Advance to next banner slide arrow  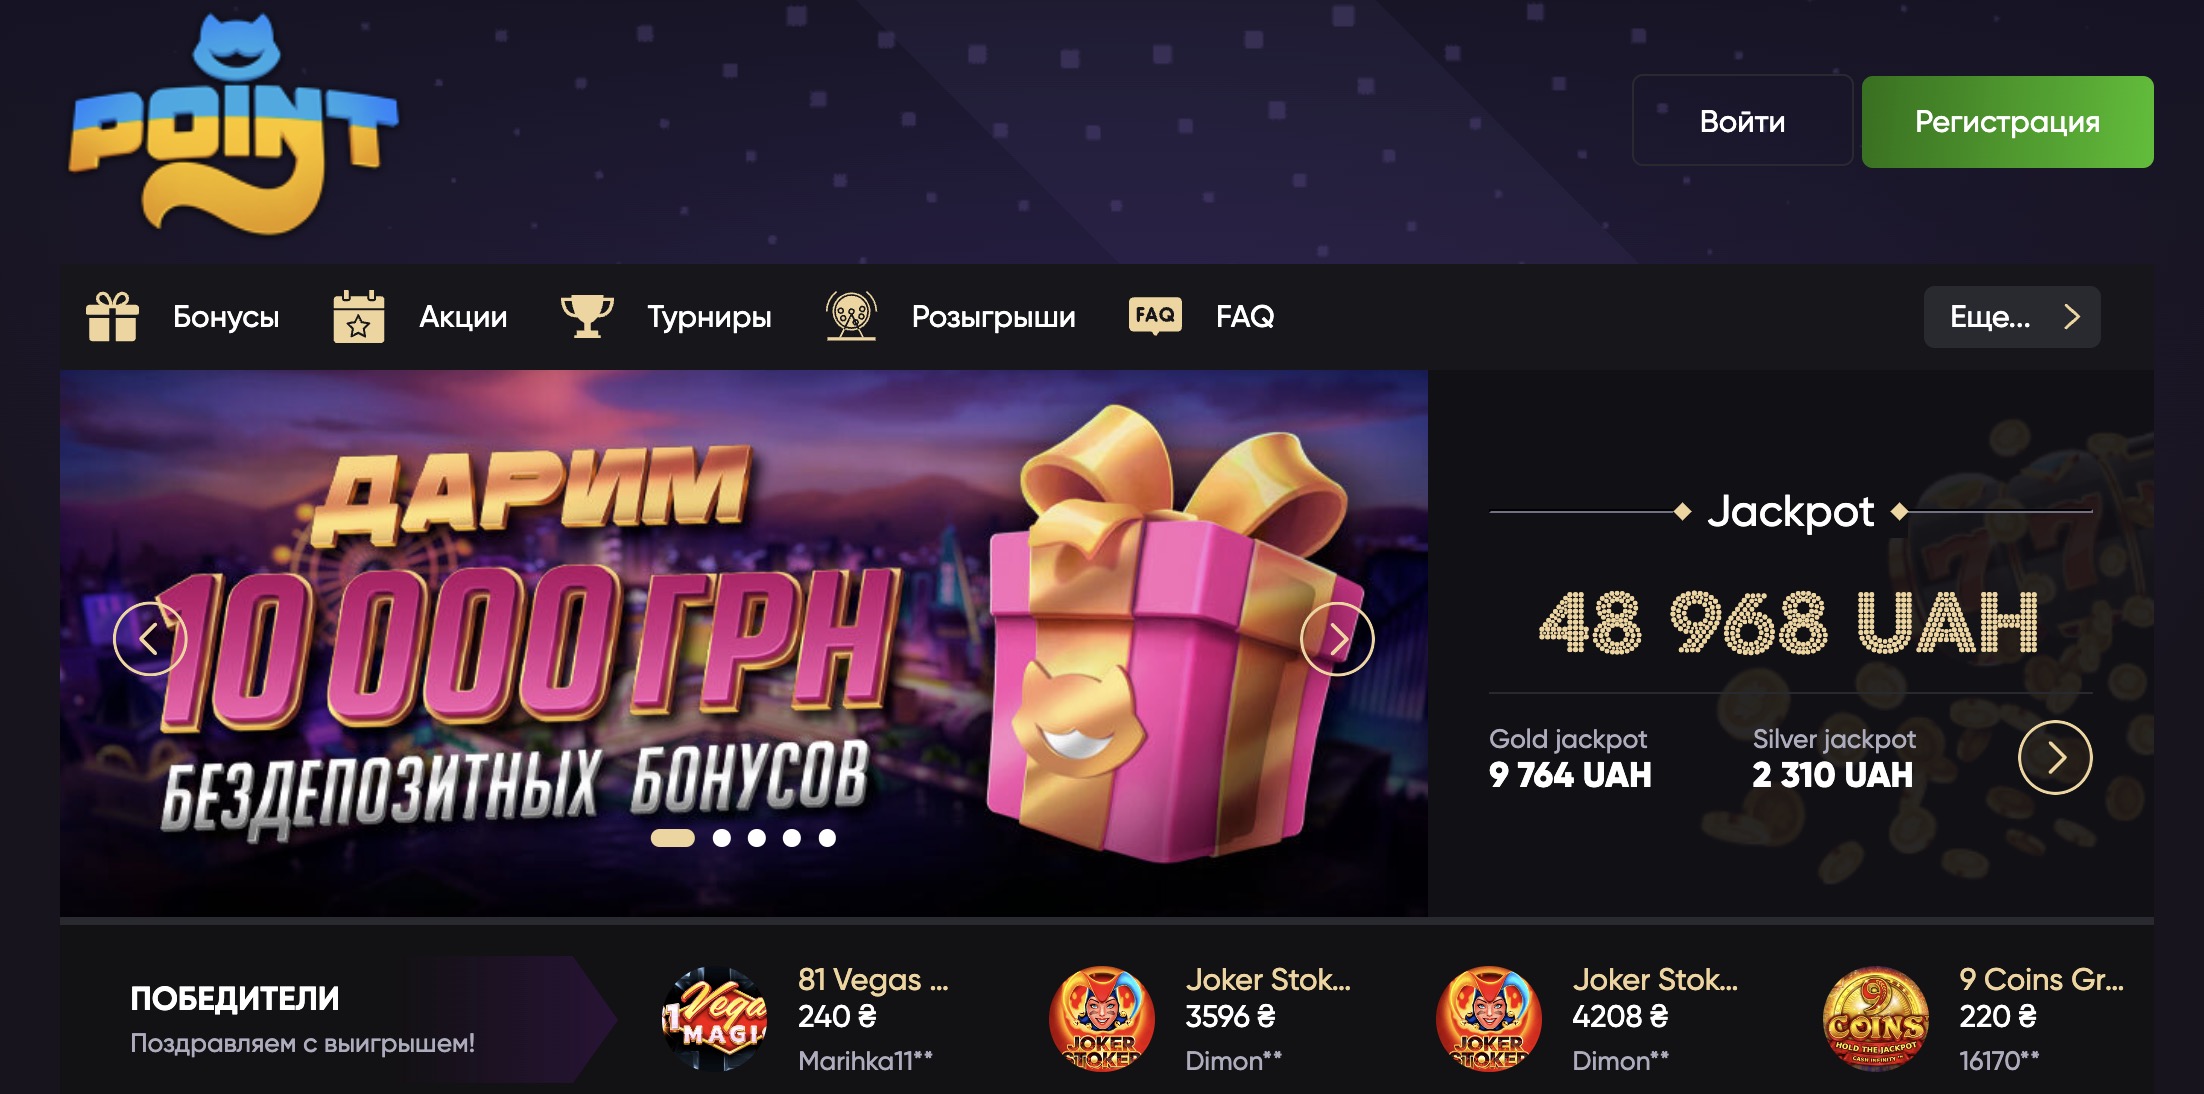1337,639
